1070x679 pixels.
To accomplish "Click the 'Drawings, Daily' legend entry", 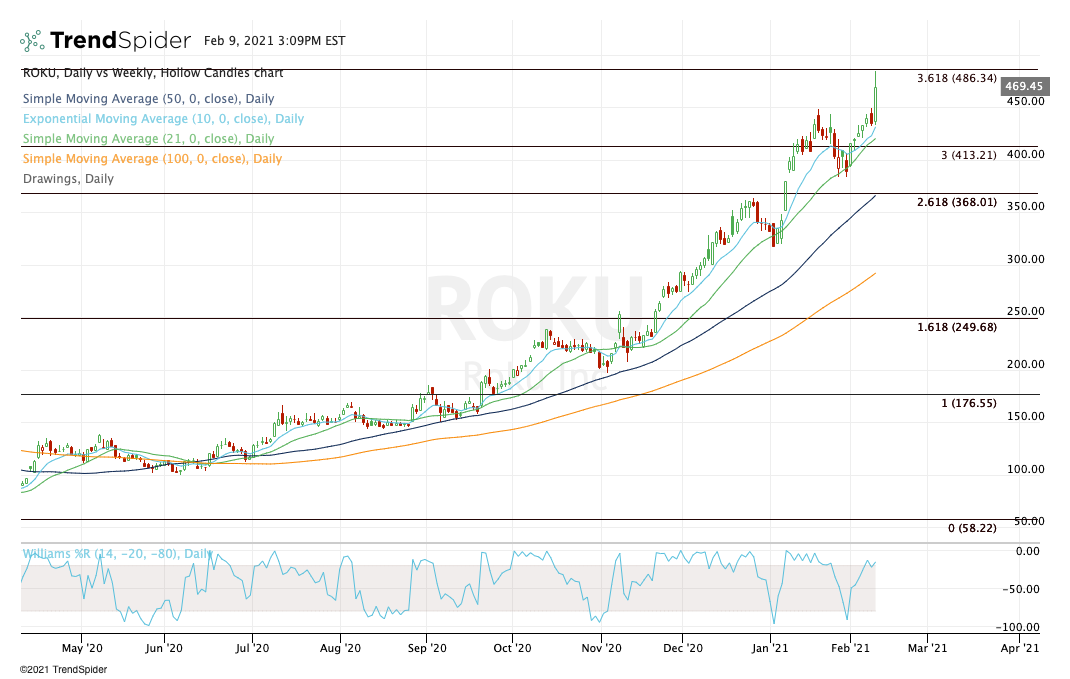I will 68,179.
